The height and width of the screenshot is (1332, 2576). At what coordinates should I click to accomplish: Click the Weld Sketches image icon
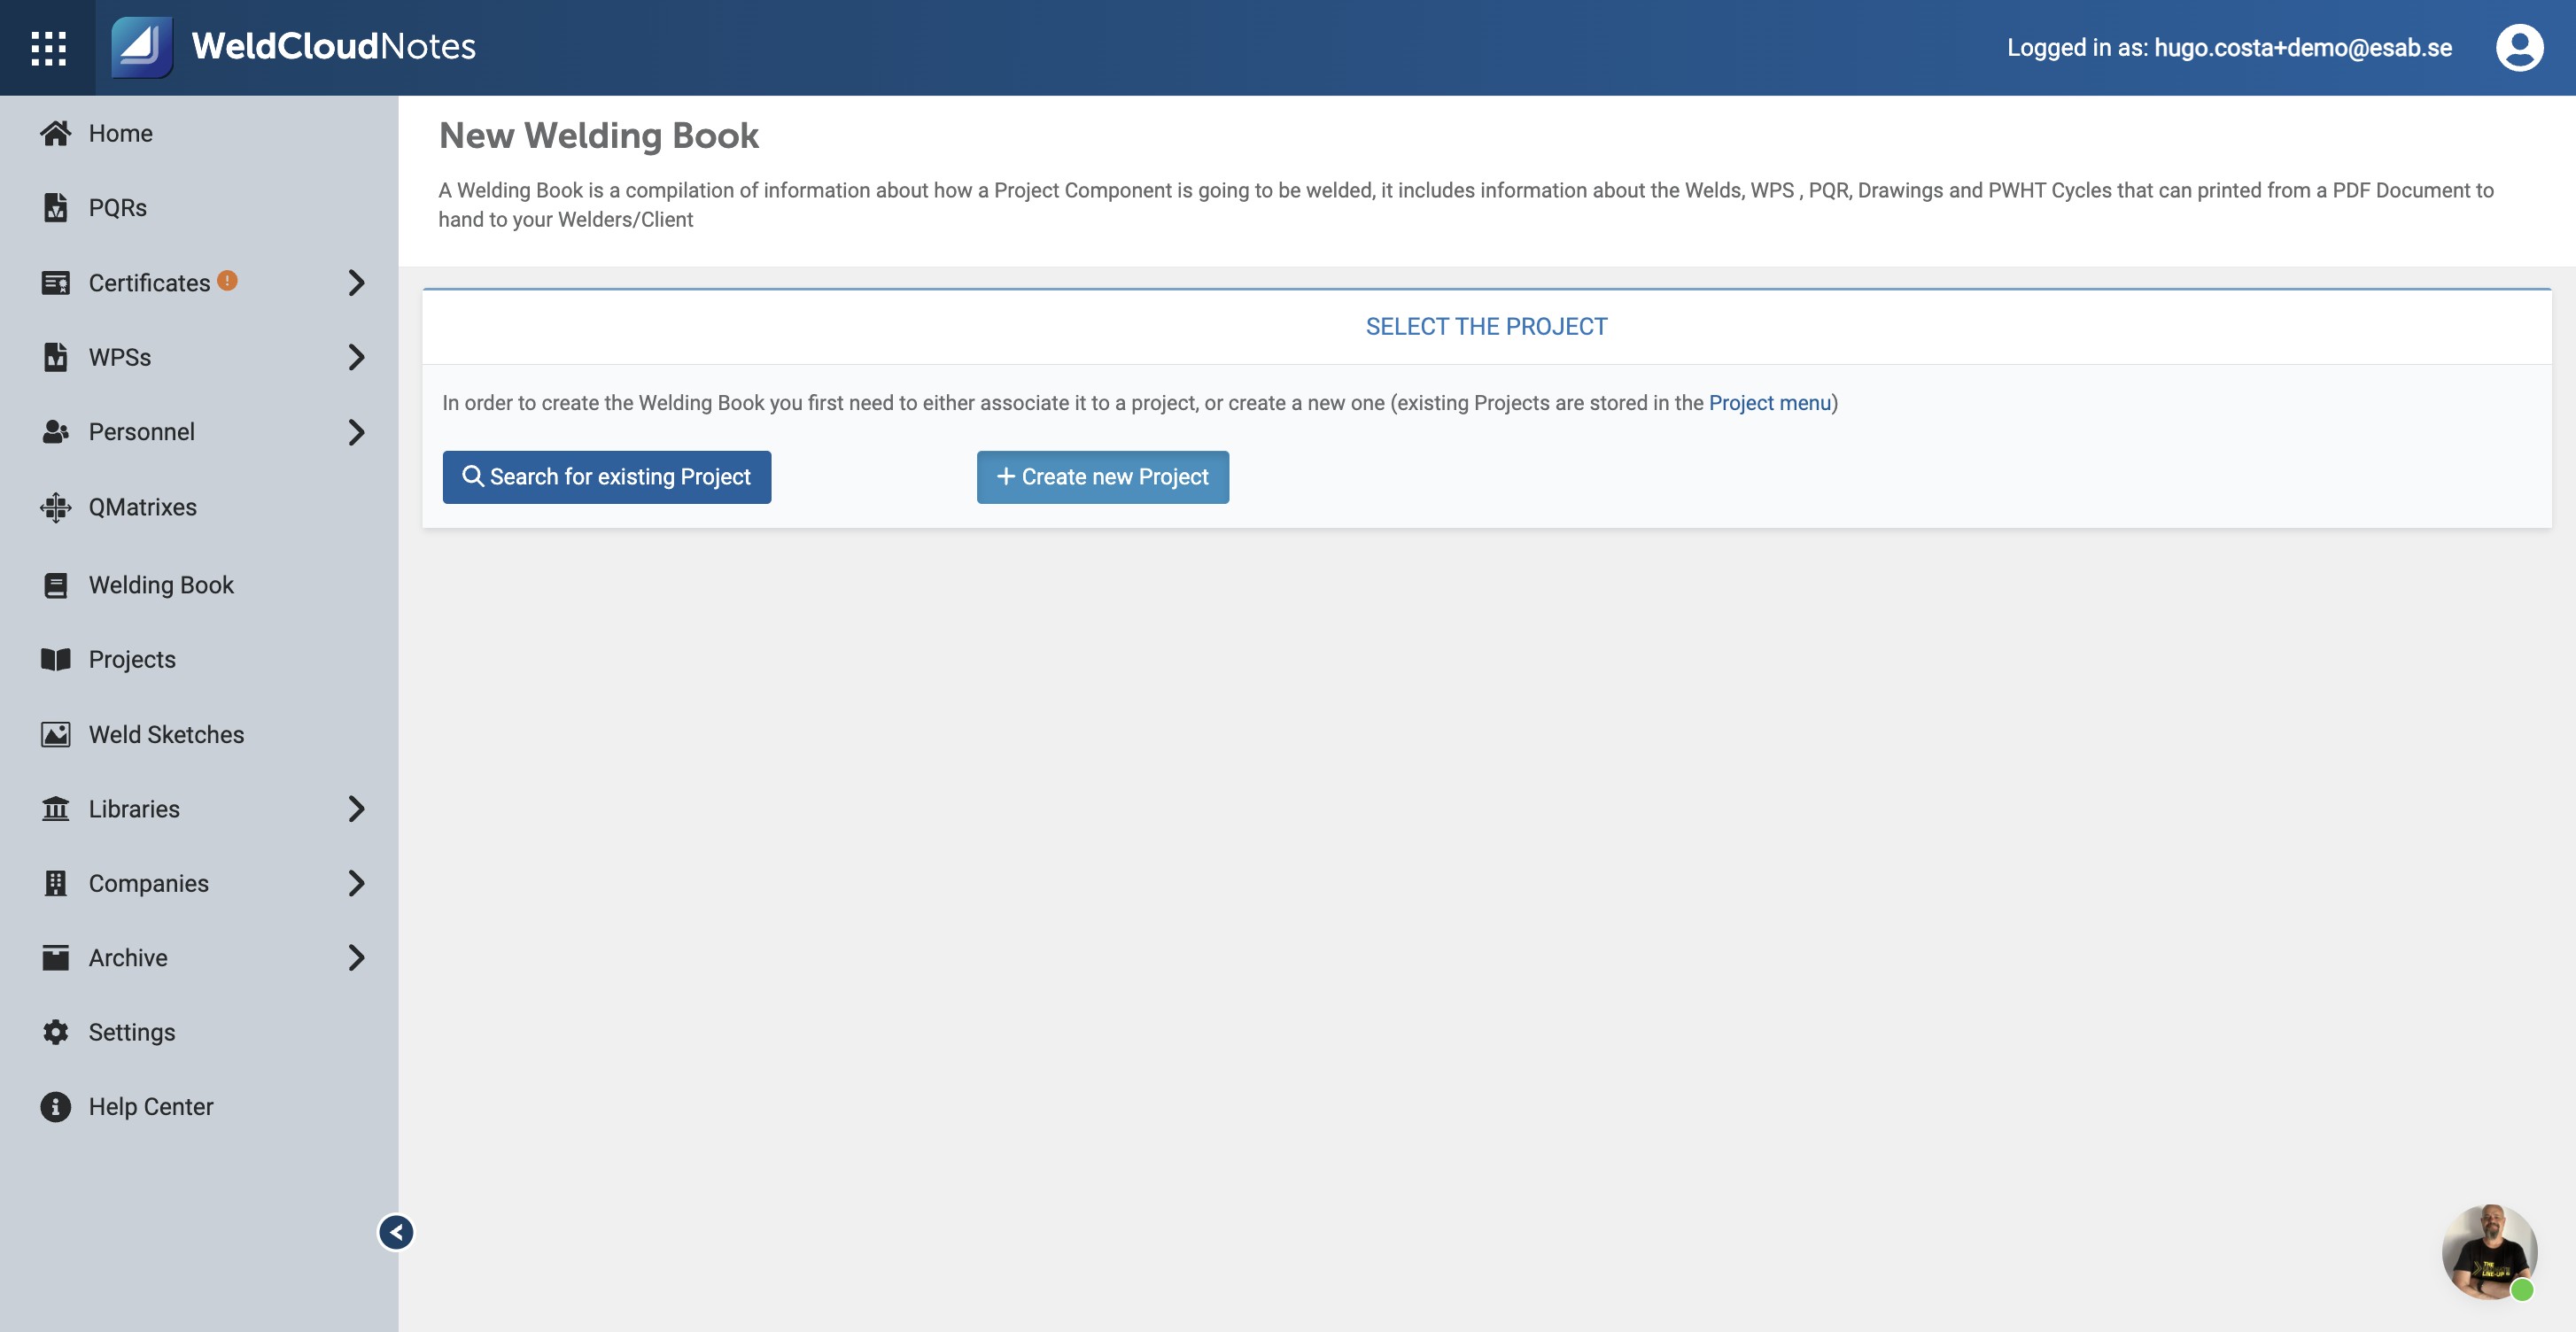pos(55,734)
